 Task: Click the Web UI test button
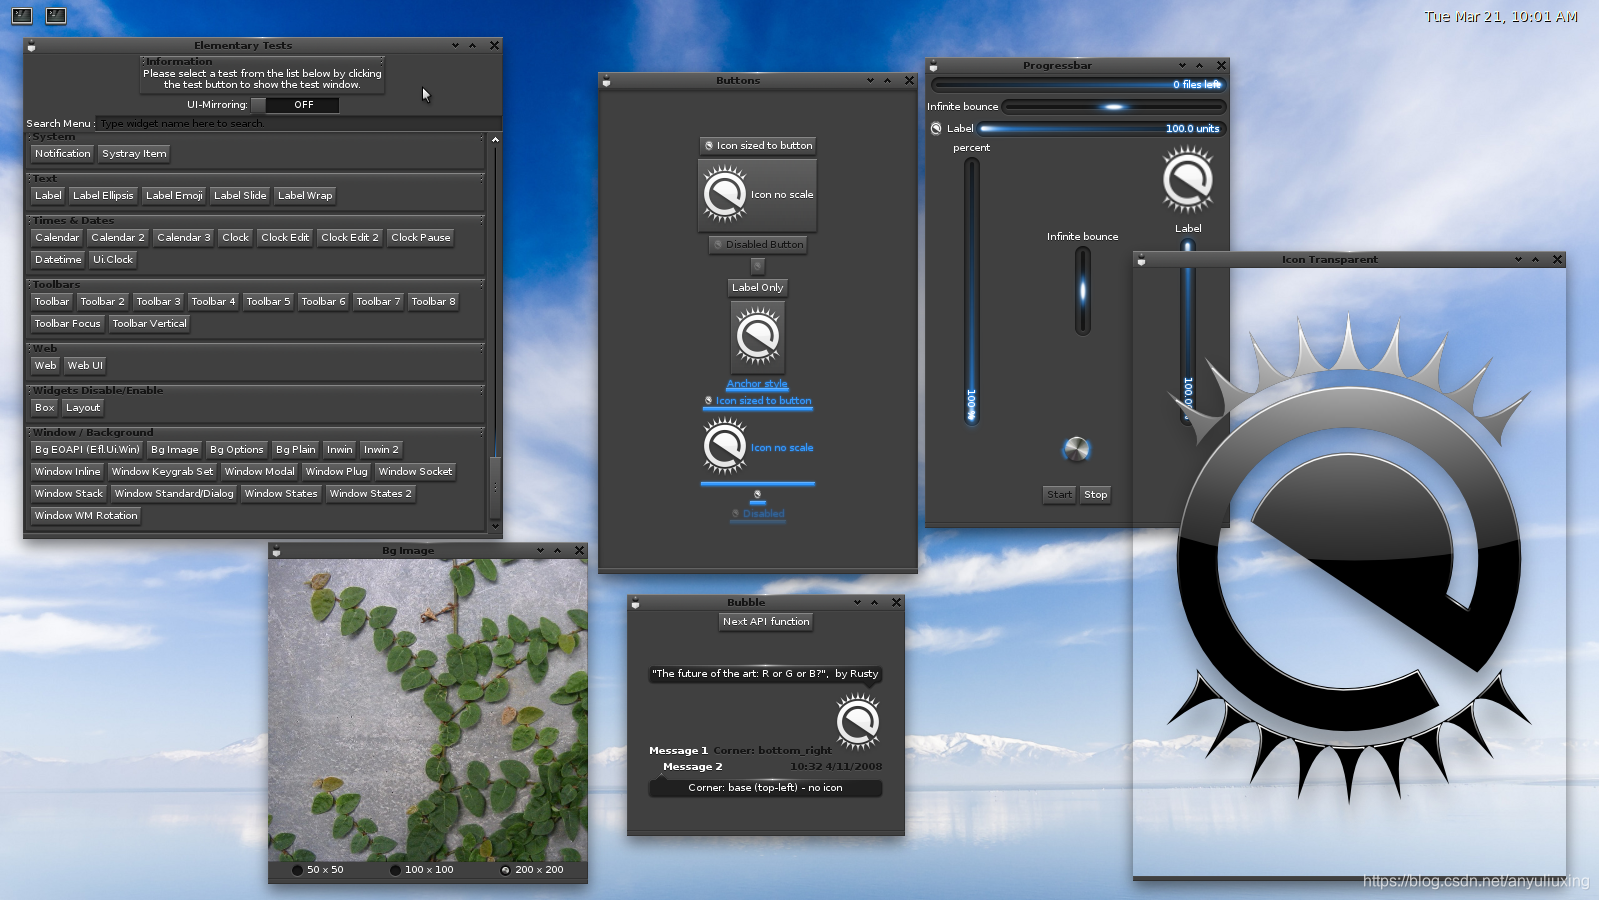click(x=85, y=365)
